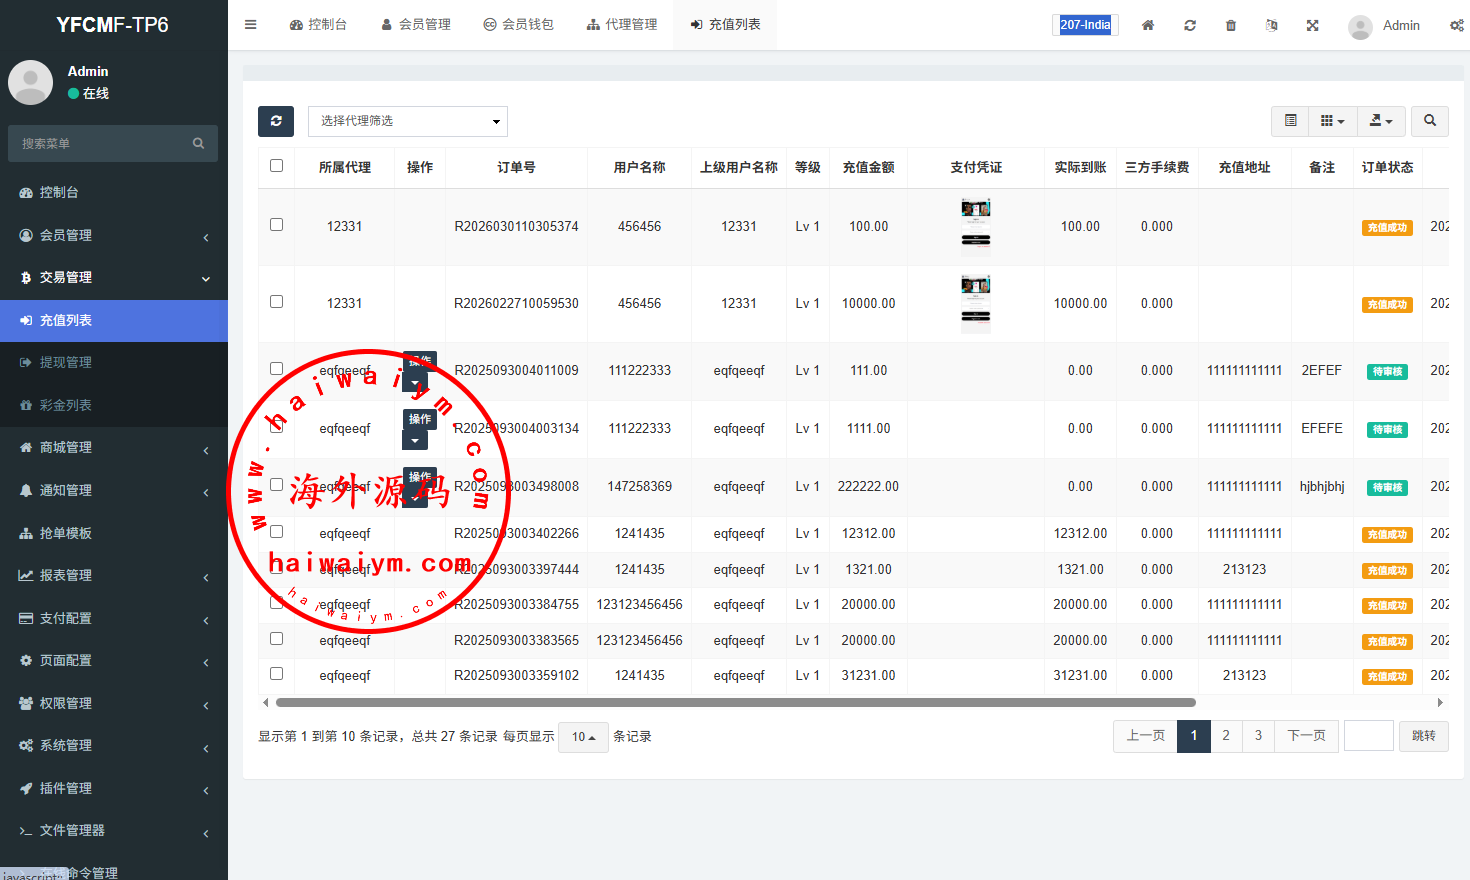Screen dimensions: 1470x880
Task: Click the search magnifier button above table
Action: (x=1429, y=121)
